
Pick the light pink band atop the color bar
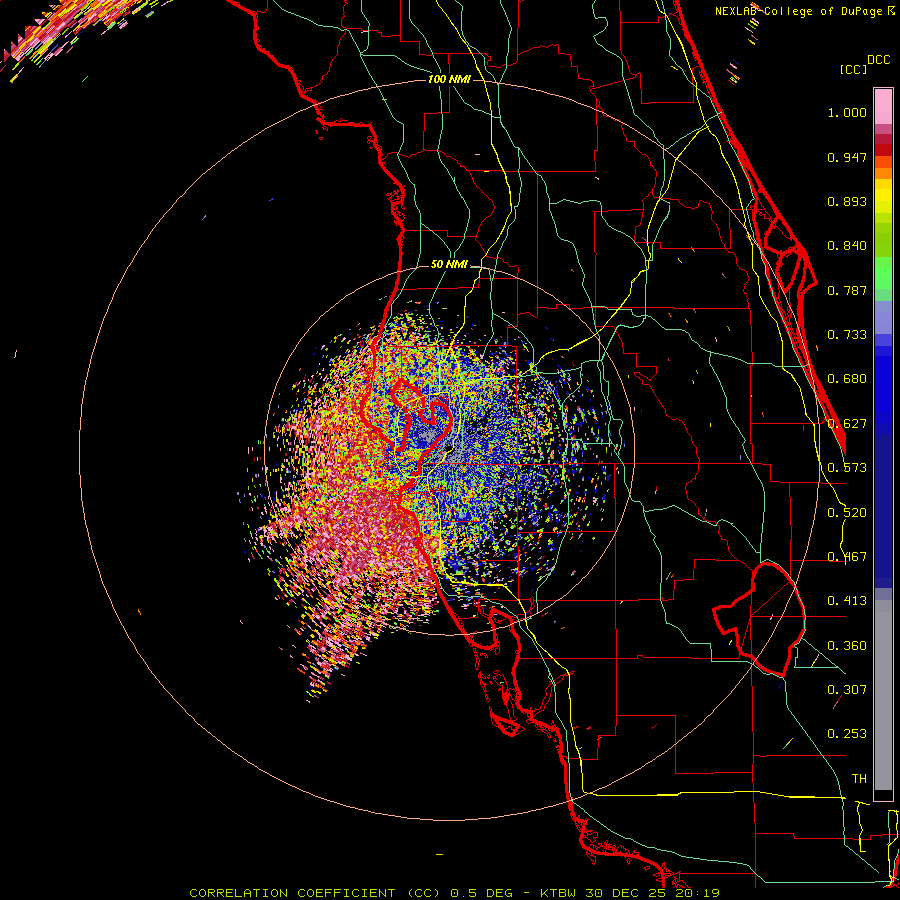(883, 106)
